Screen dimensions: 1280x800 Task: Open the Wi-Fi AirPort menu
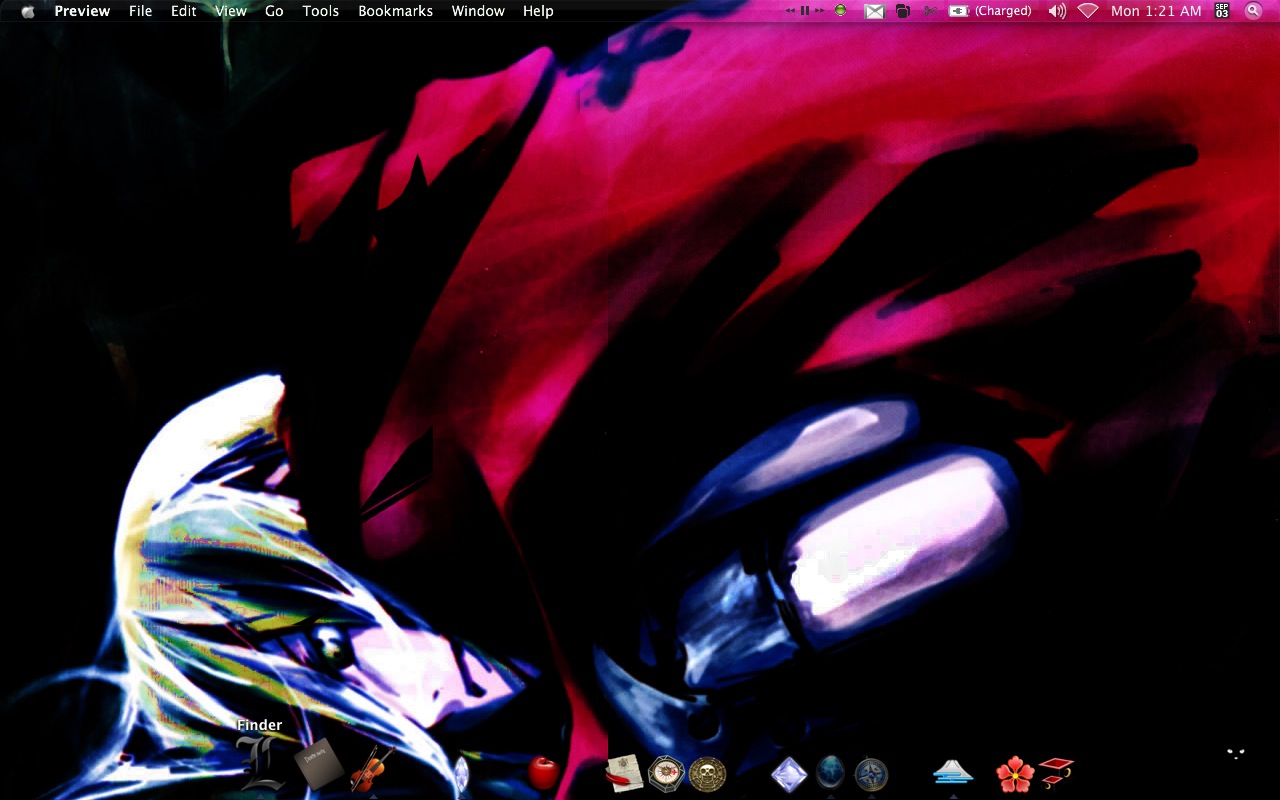pyautogui.click(x=1088, y=11)
